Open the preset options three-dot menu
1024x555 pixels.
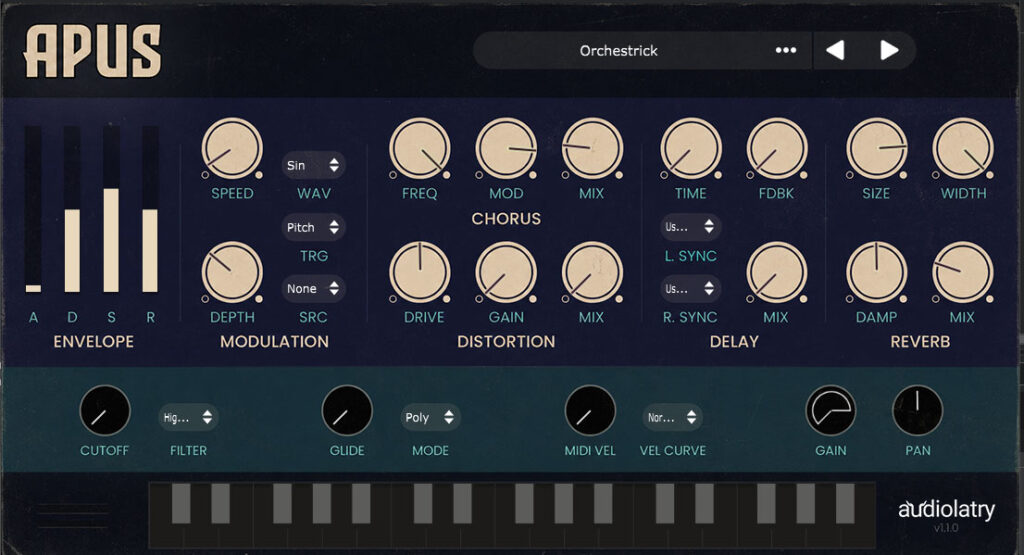(x=786, y=50)
